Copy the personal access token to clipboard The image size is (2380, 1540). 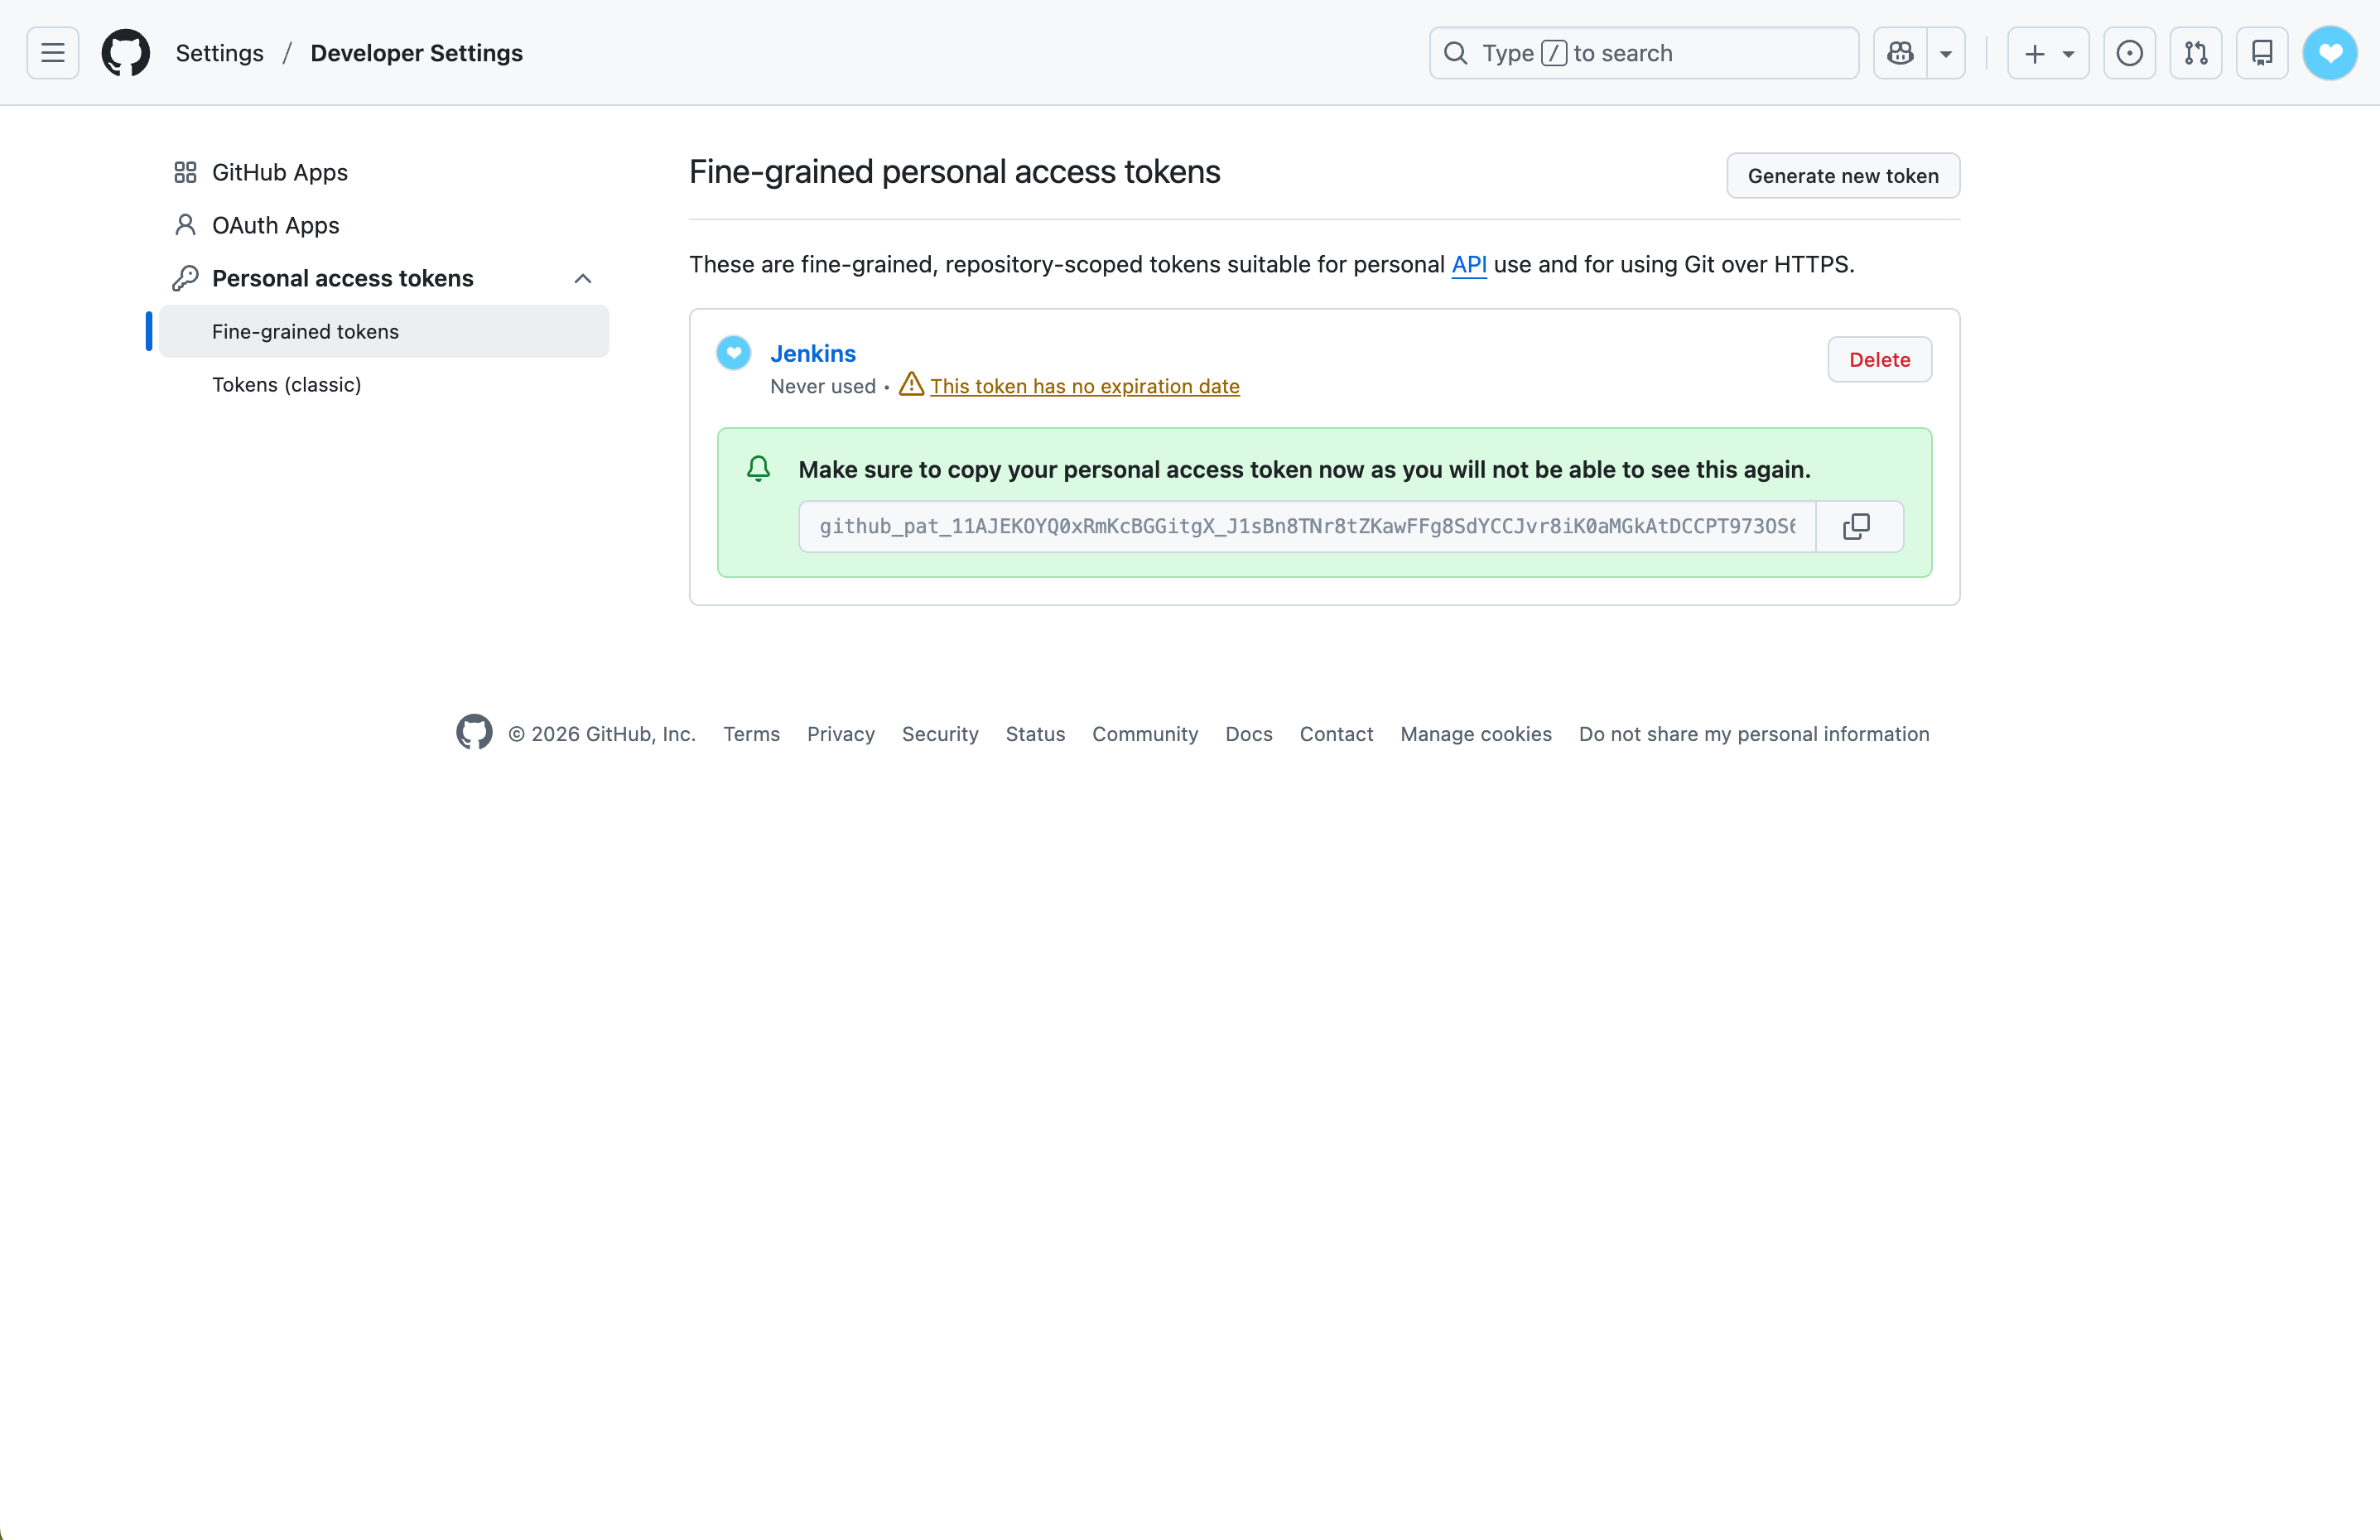(1857, 526)
